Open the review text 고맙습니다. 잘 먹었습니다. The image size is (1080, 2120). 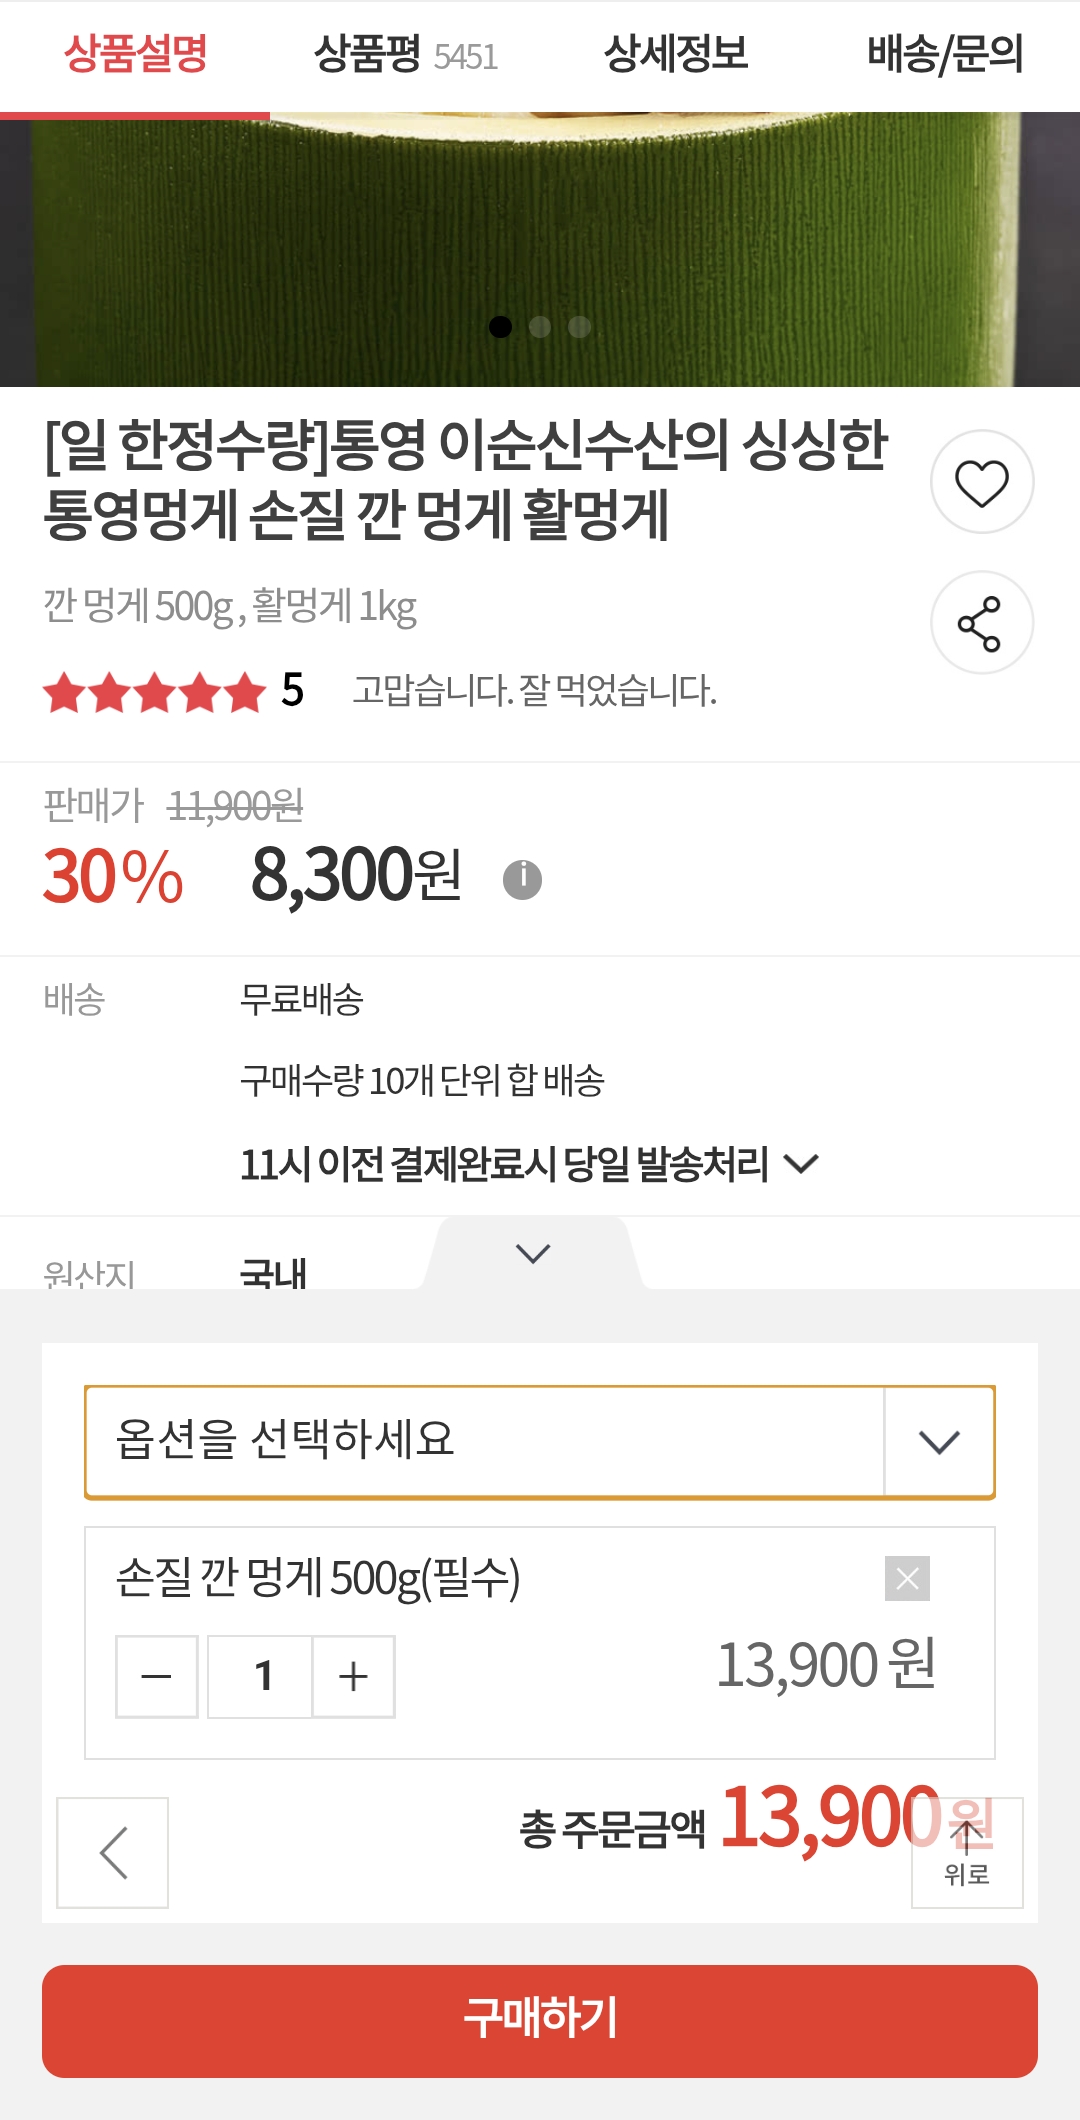coord(535,691)
